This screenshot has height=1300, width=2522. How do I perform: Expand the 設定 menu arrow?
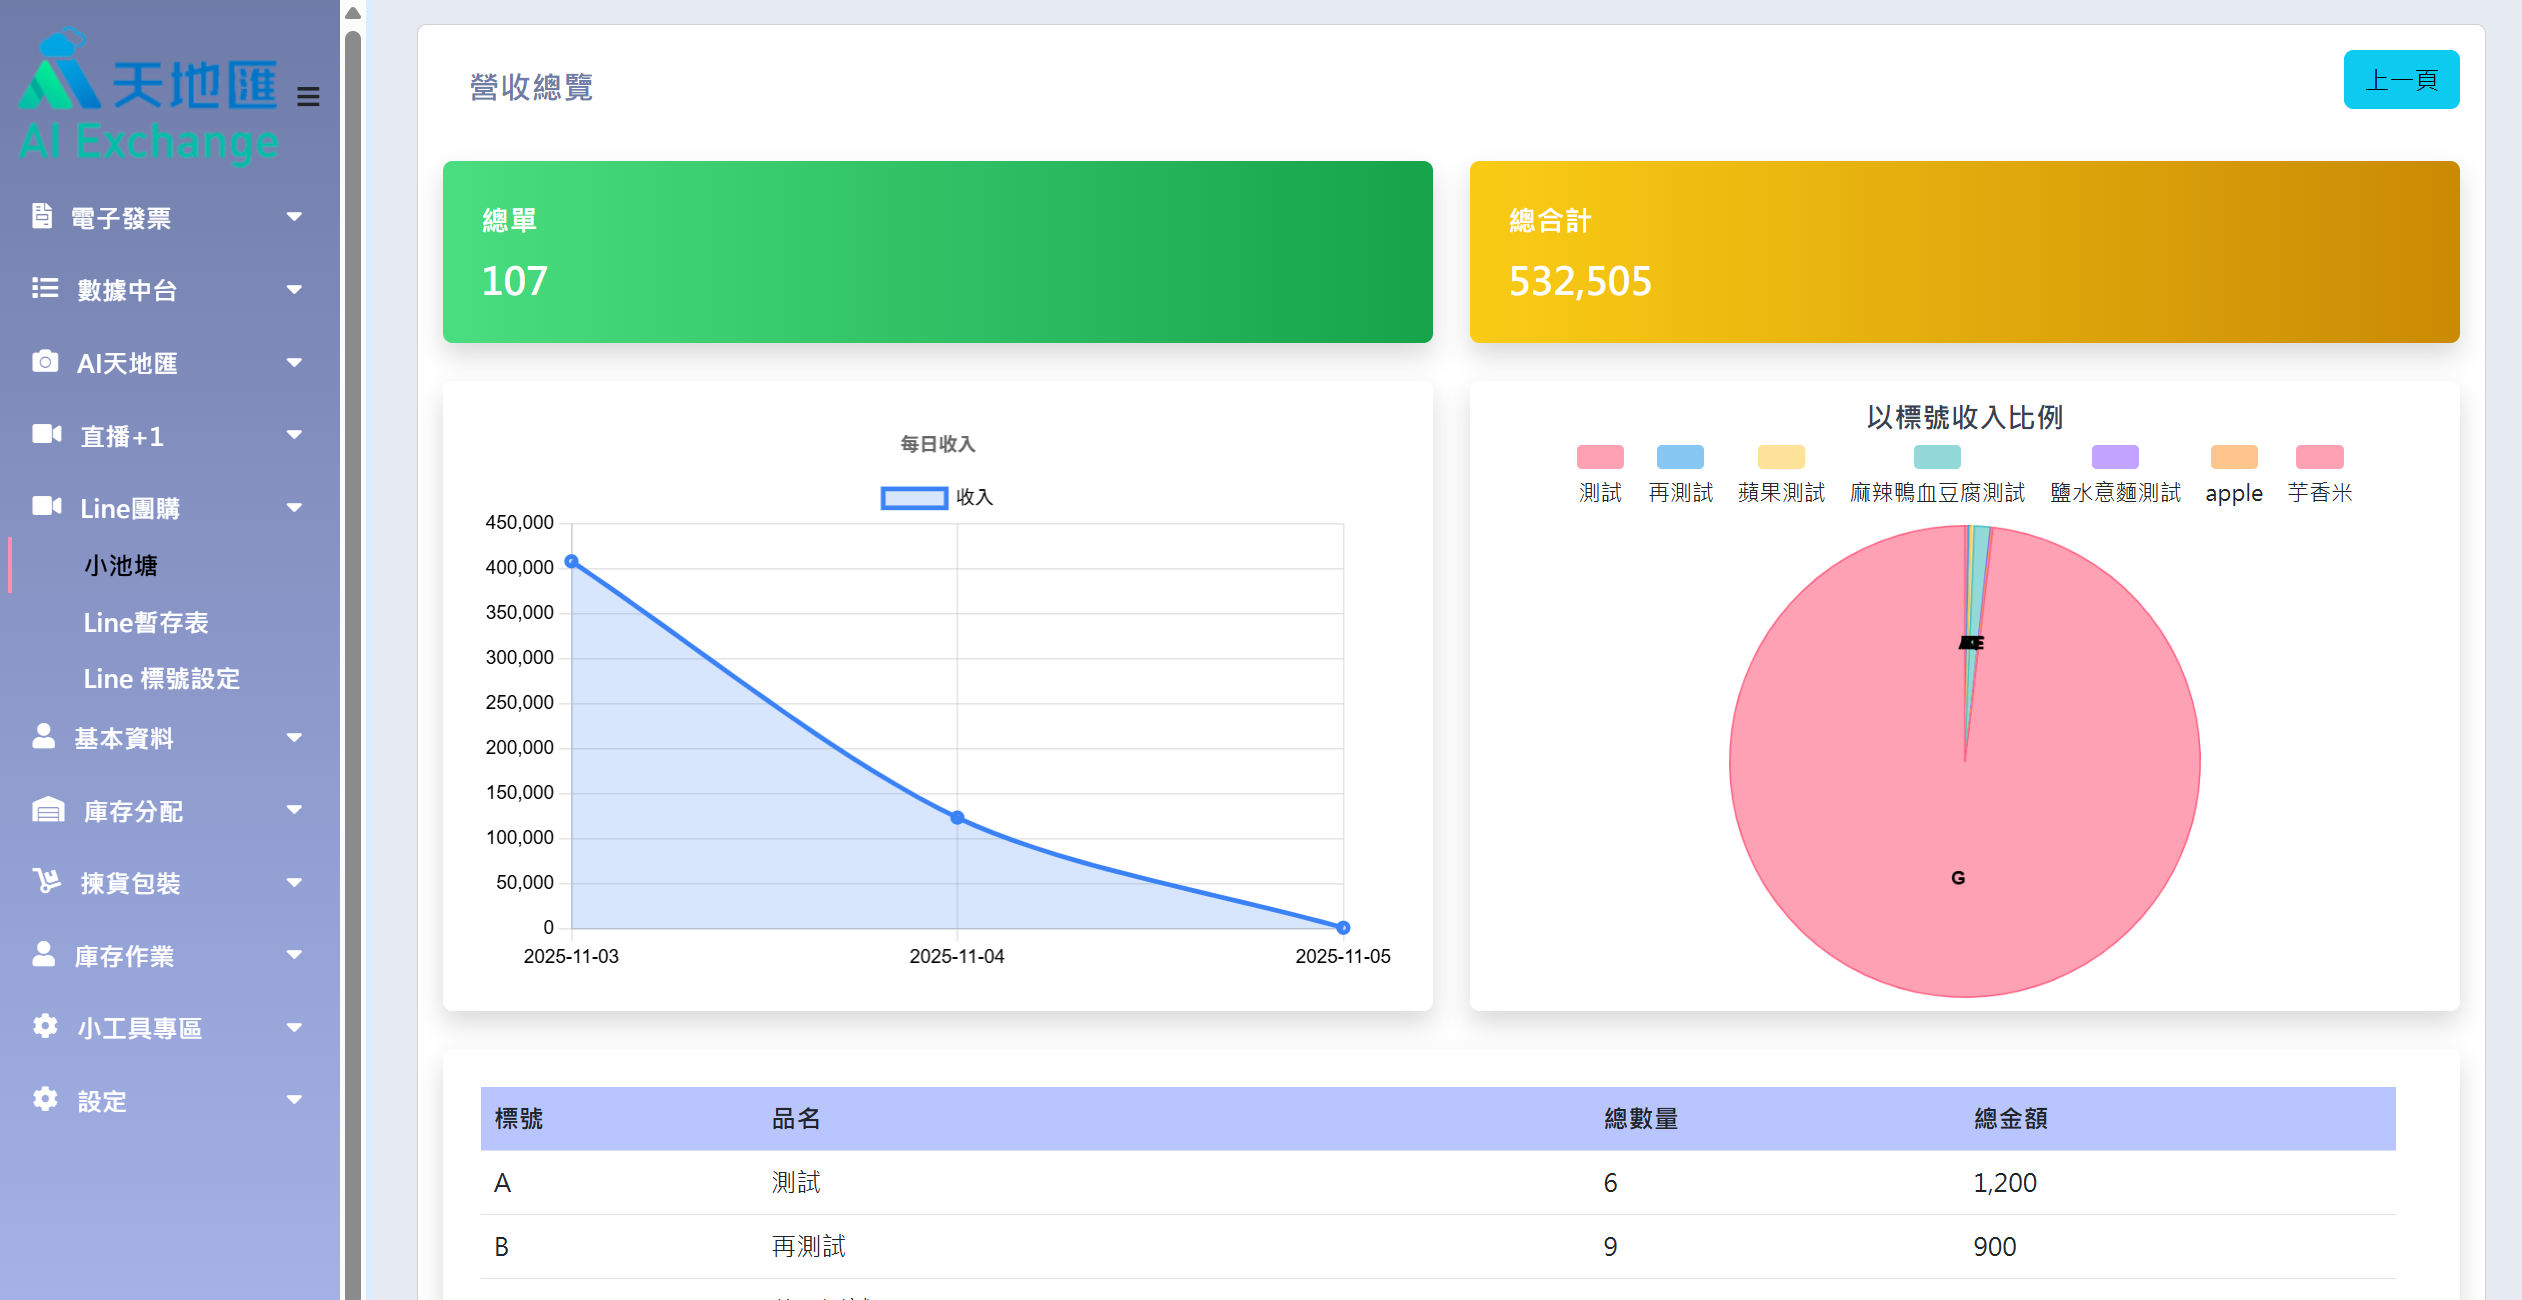coord(294,1100)
